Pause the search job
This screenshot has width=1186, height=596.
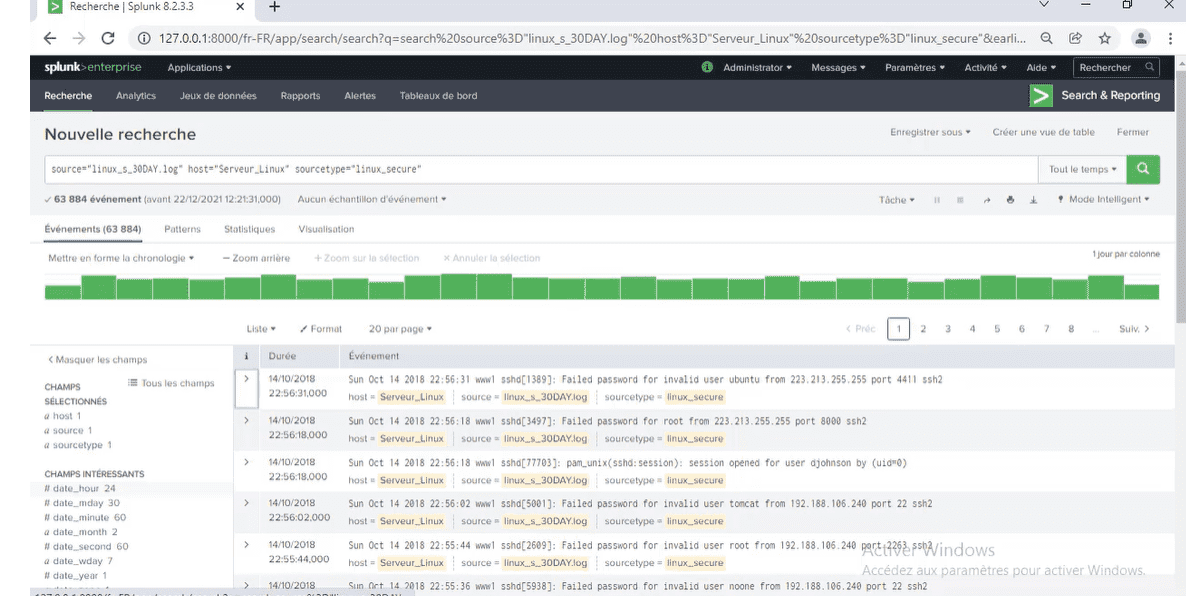[x=937, y=200]
